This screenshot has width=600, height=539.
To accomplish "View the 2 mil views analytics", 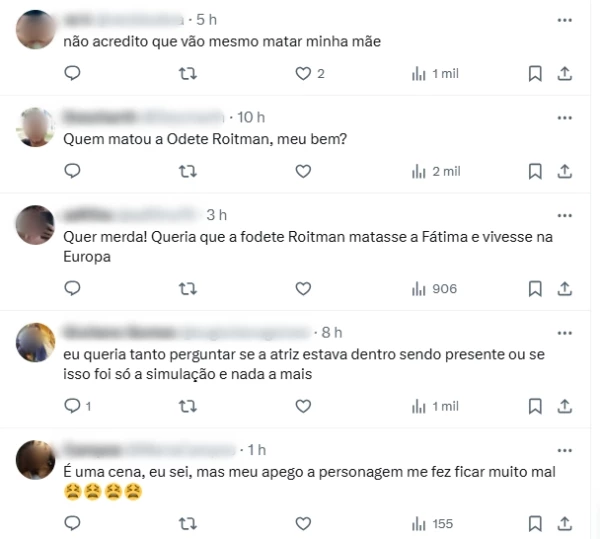I will (x=436, y=171).
